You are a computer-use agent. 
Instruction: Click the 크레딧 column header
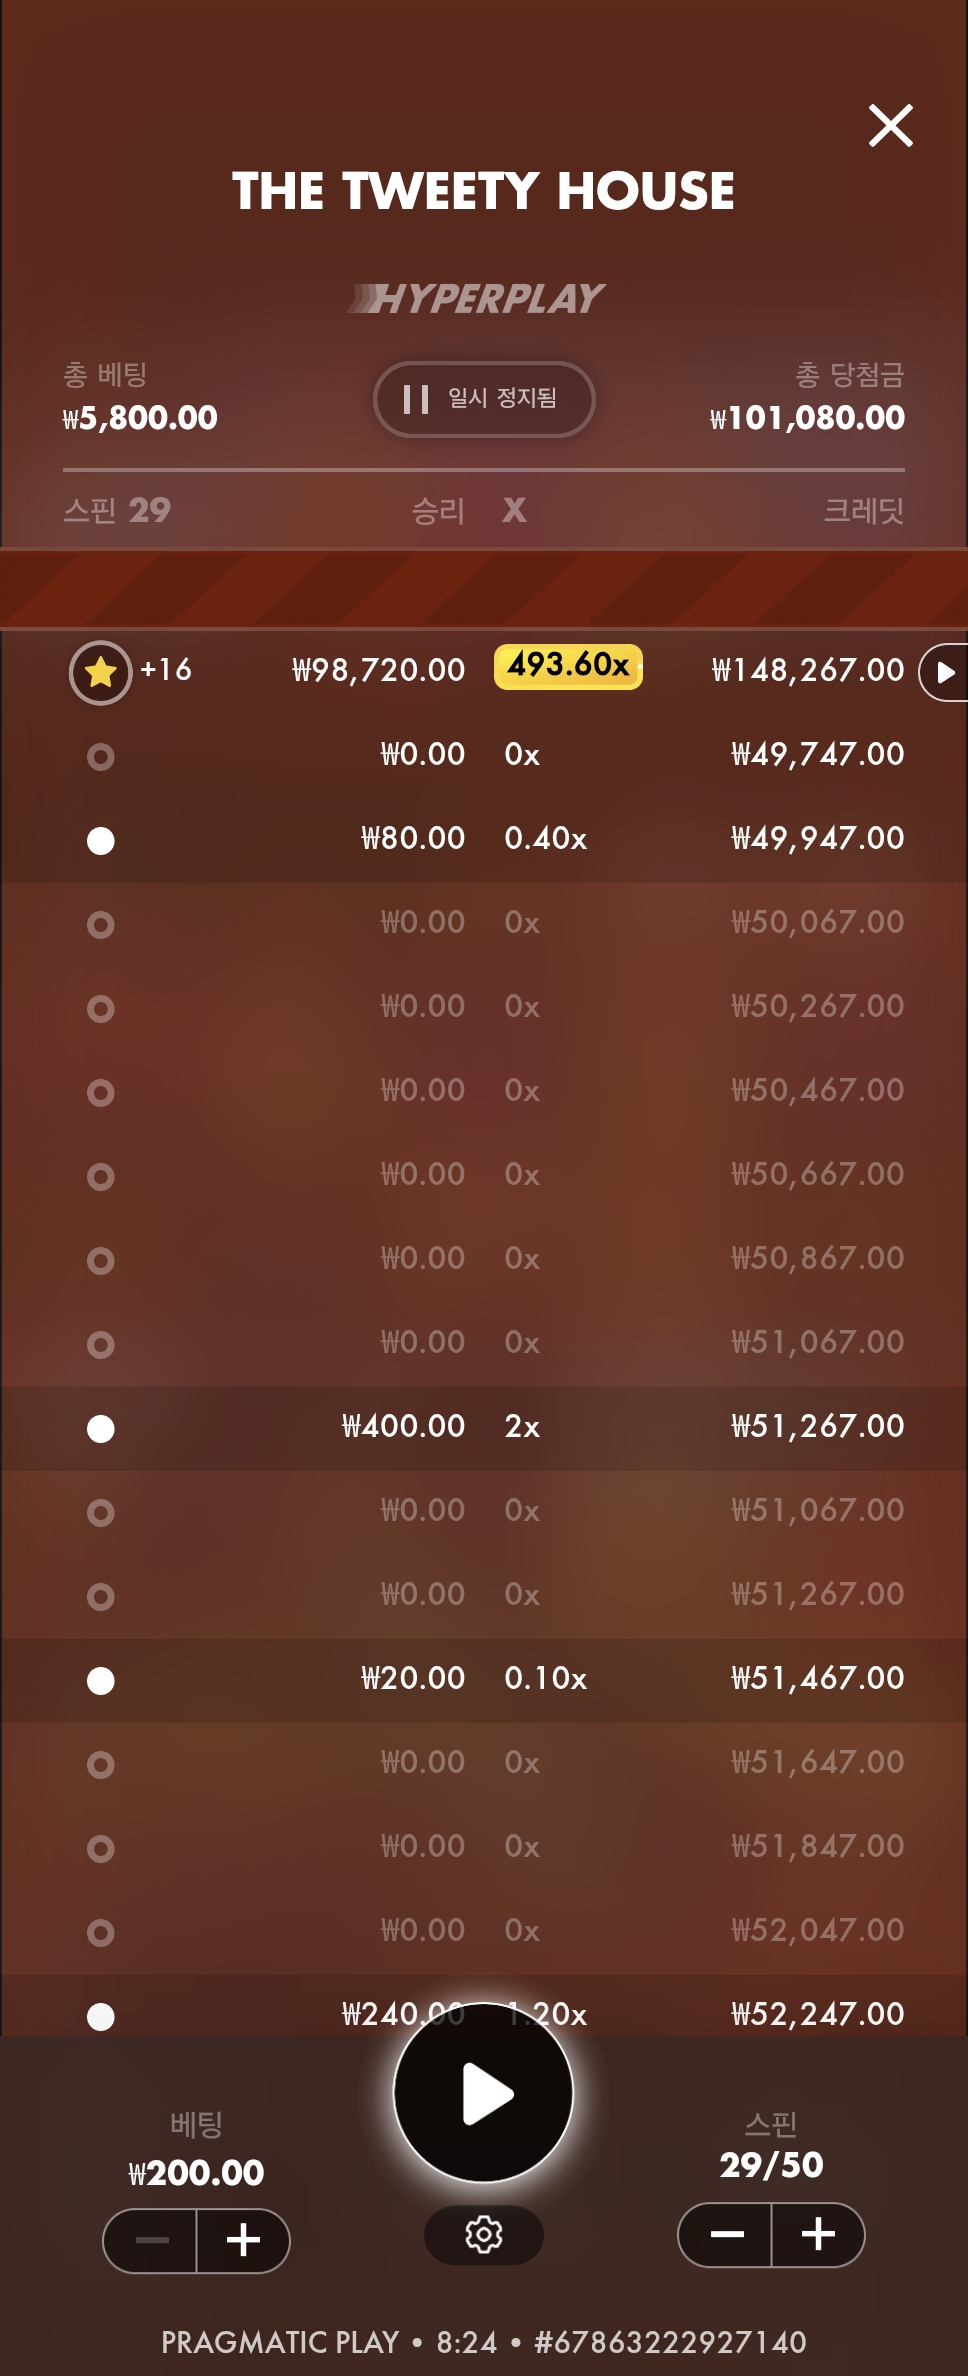863,511
